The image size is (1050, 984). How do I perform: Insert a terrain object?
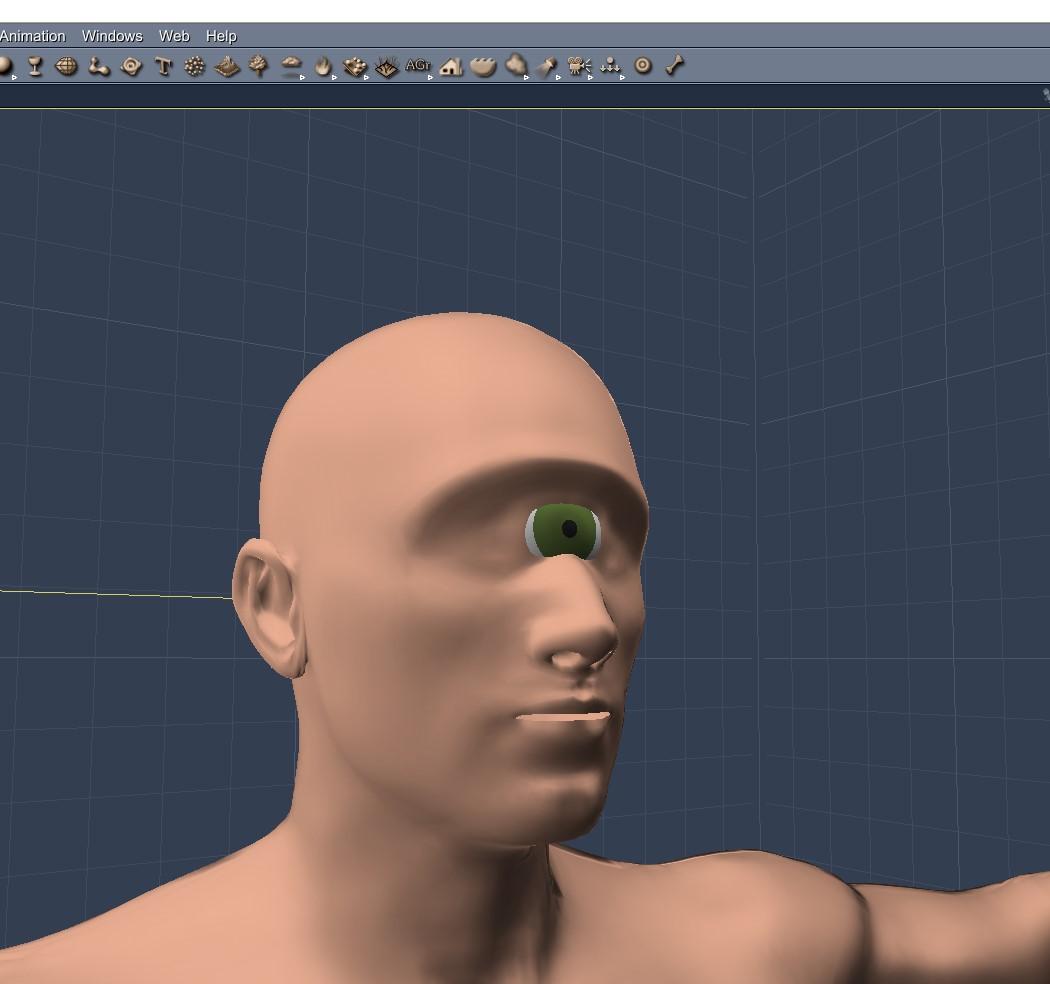click(227, 66)
